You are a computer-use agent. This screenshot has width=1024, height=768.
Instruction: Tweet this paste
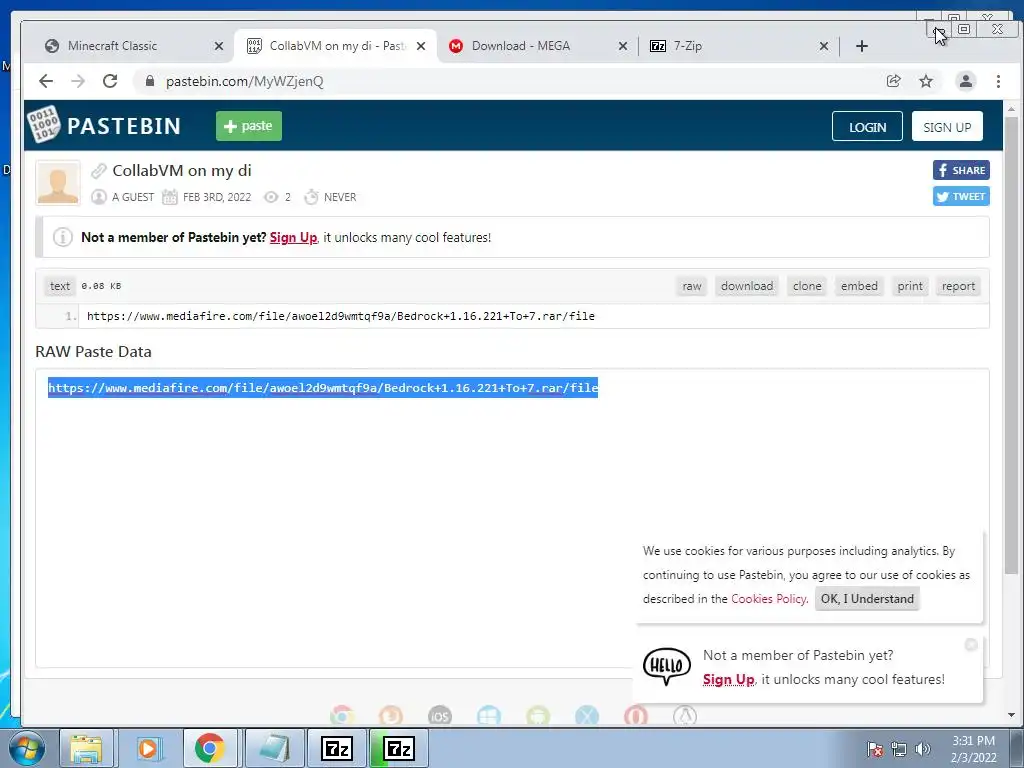961,196
